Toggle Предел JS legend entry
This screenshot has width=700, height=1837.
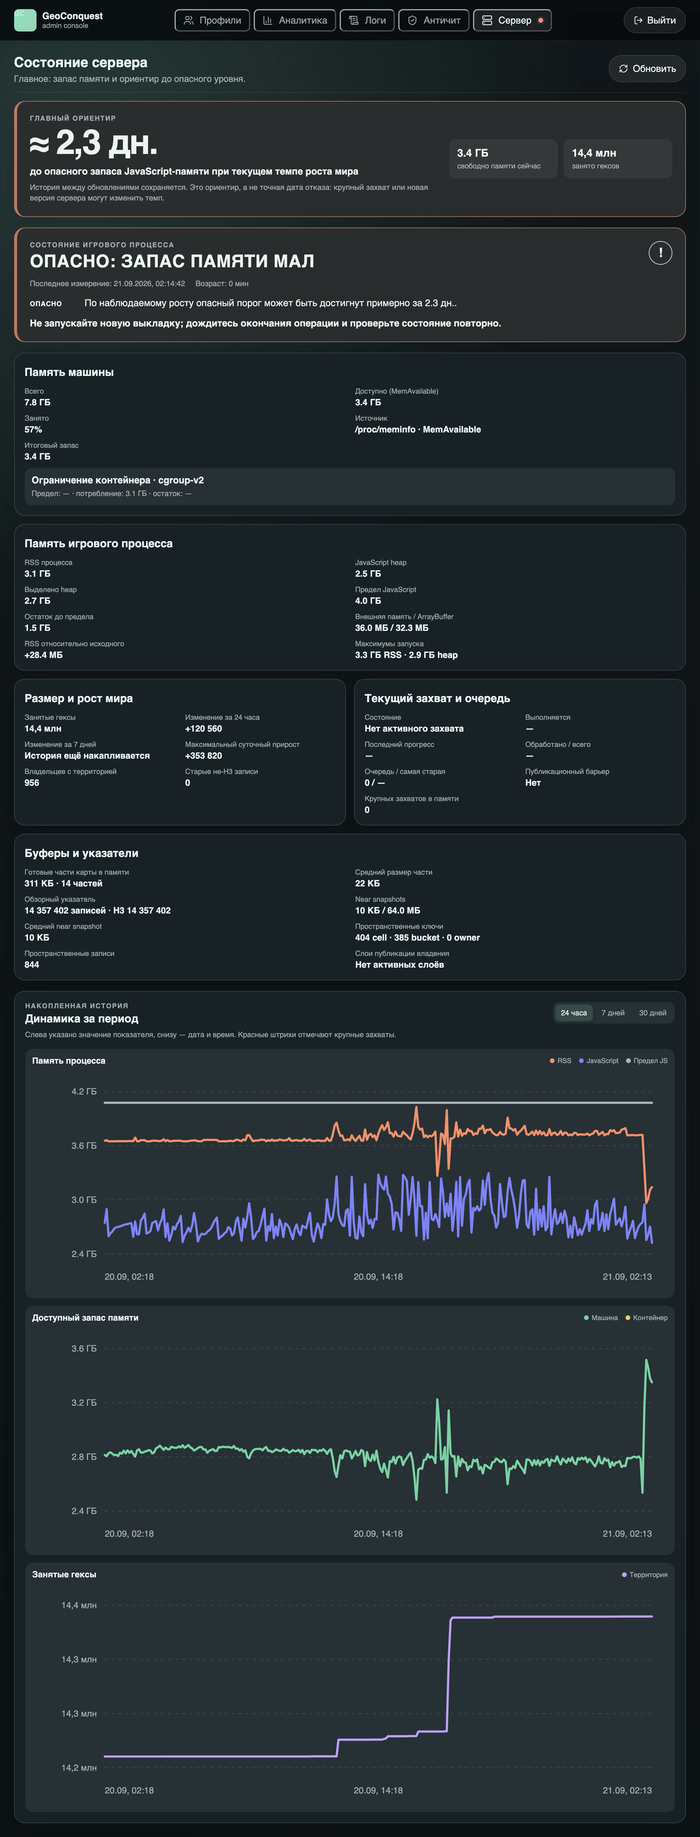tap(647, 1061)
